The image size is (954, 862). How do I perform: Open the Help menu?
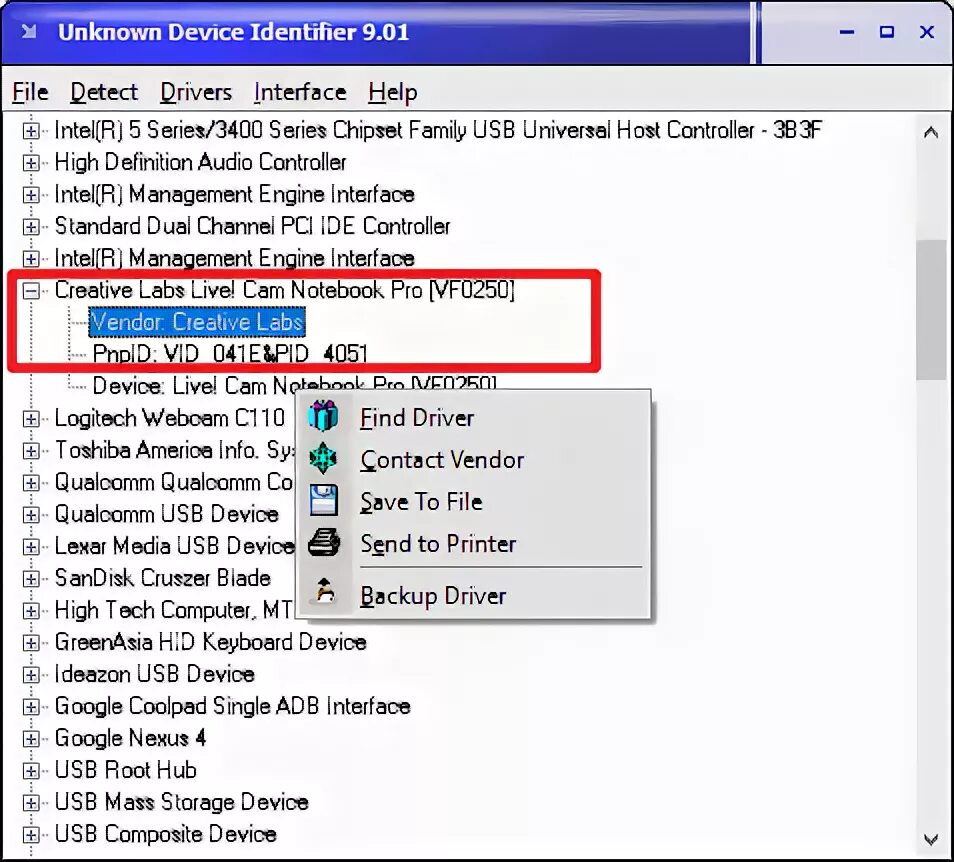(392, 92)
